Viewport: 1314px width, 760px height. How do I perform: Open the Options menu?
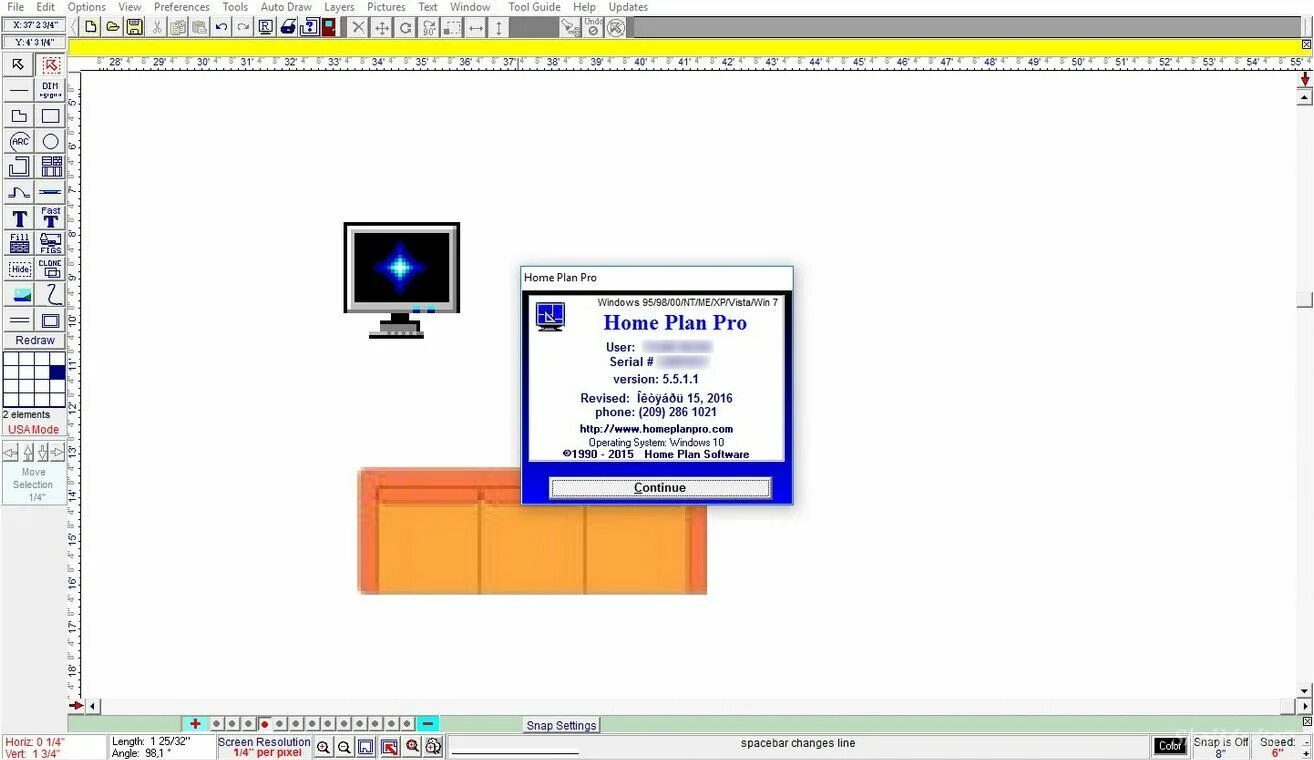87,7
